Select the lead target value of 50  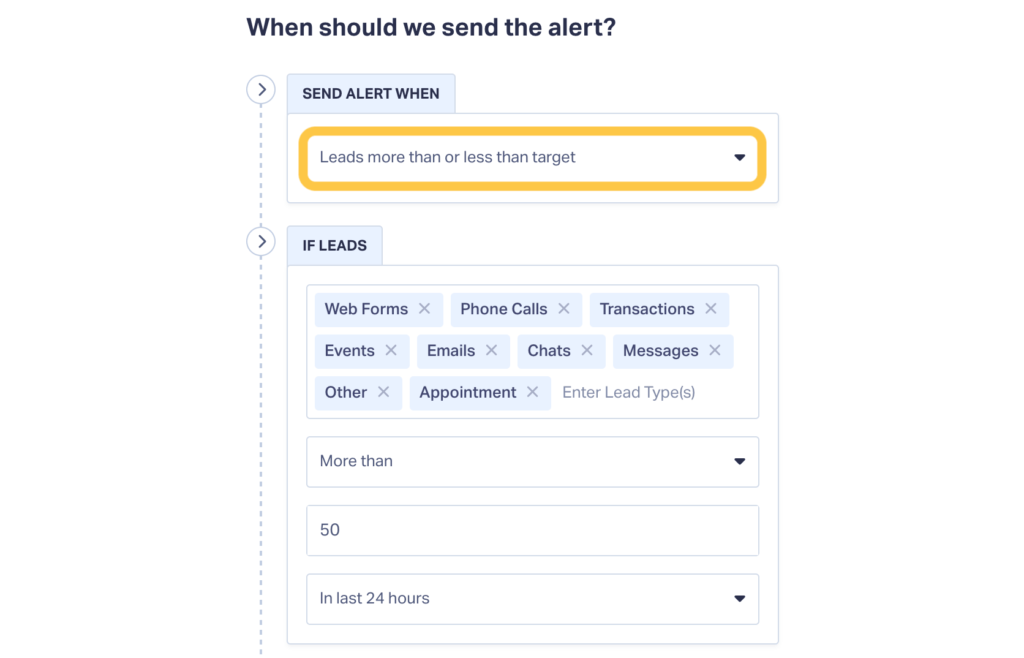pos(532,530)
